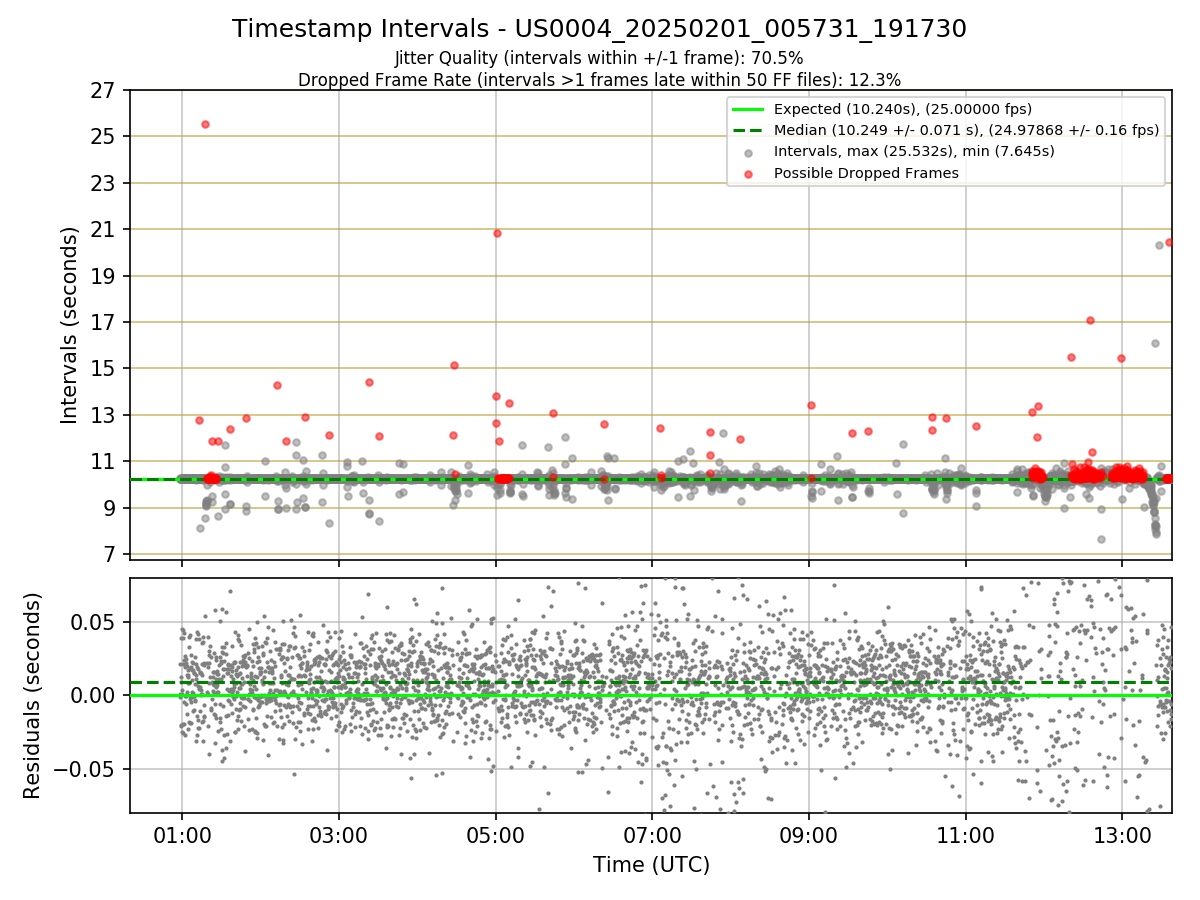This screenshot has width=1200, height=900.
Task: Click the Jitter Quality 70.5% subtitle
Action: [599, 59]
